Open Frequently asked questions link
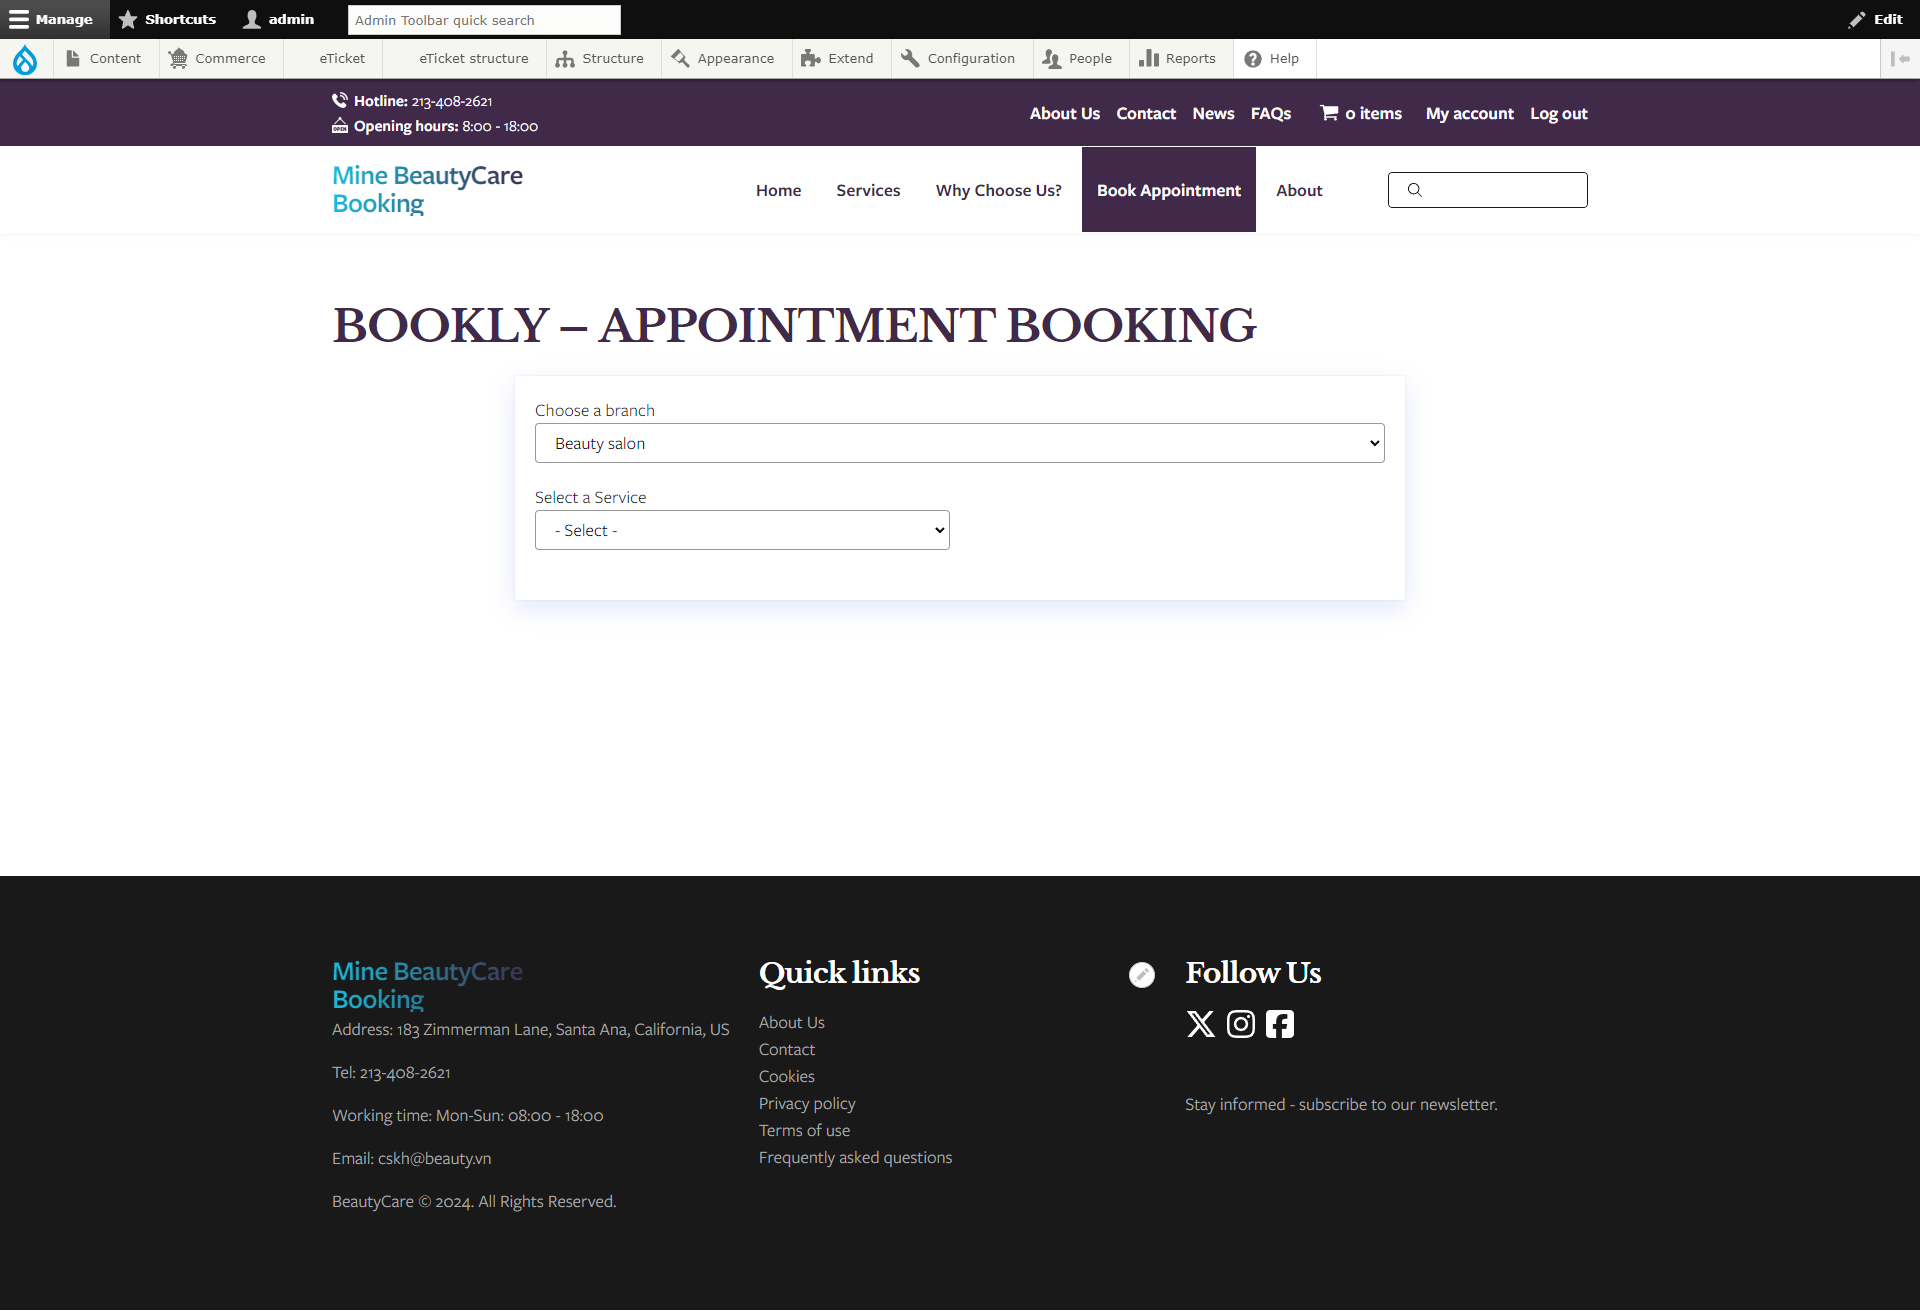The image size is (1920, 1311). point(855,1157)
